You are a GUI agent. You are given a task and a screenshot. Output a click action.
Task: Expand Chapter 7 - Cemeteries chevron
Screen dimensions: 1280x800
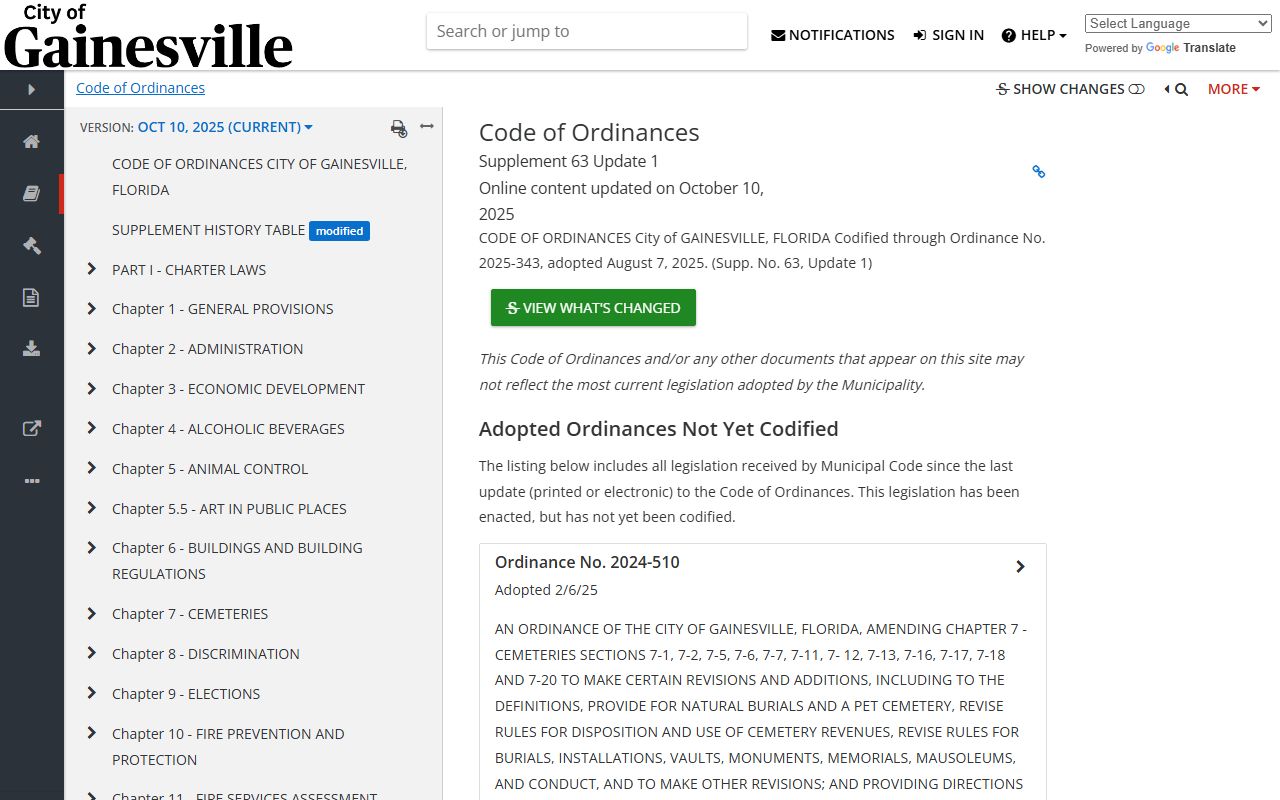pos(91,614)
